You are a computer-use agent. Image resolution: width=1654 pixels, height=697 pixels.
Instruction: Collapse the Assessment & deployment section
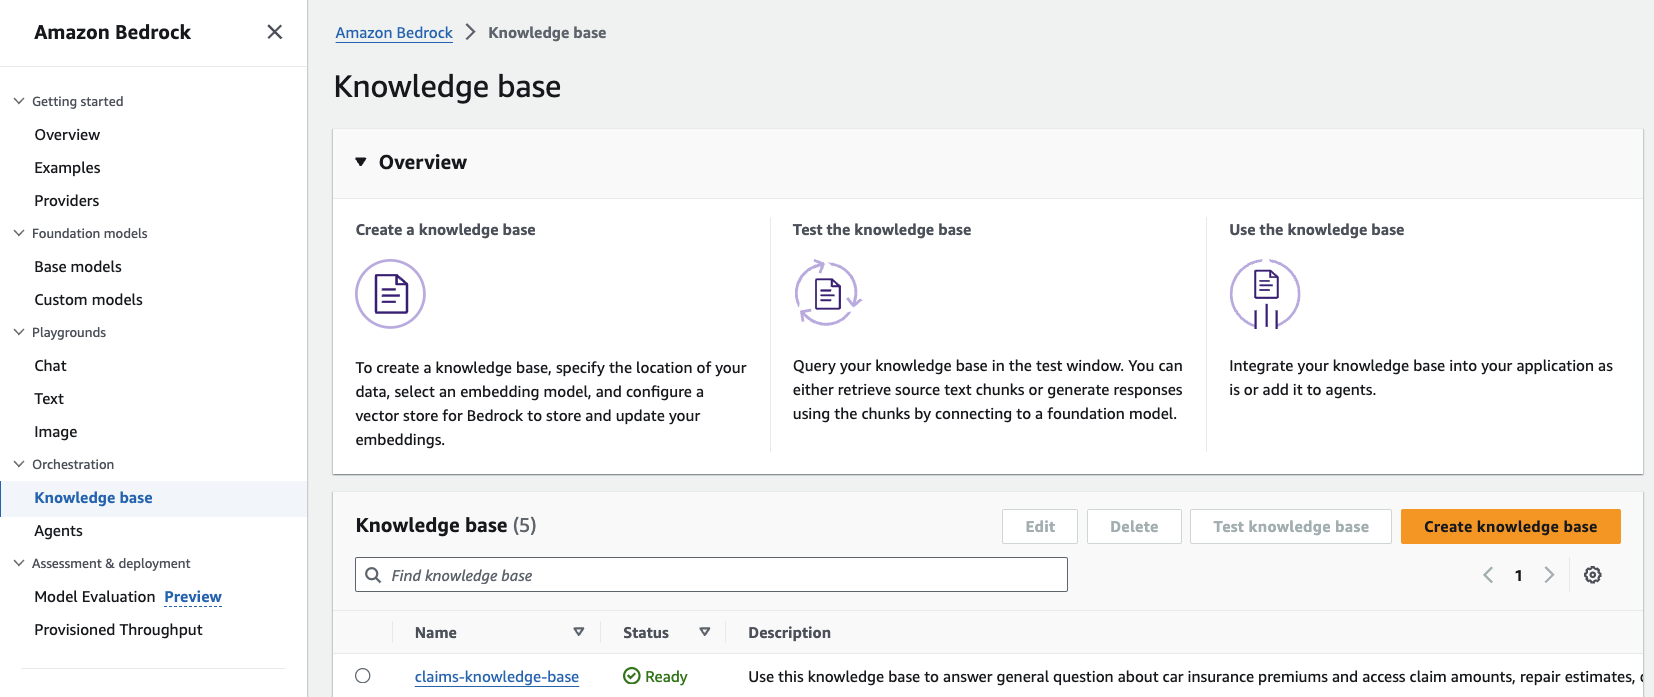19,563
